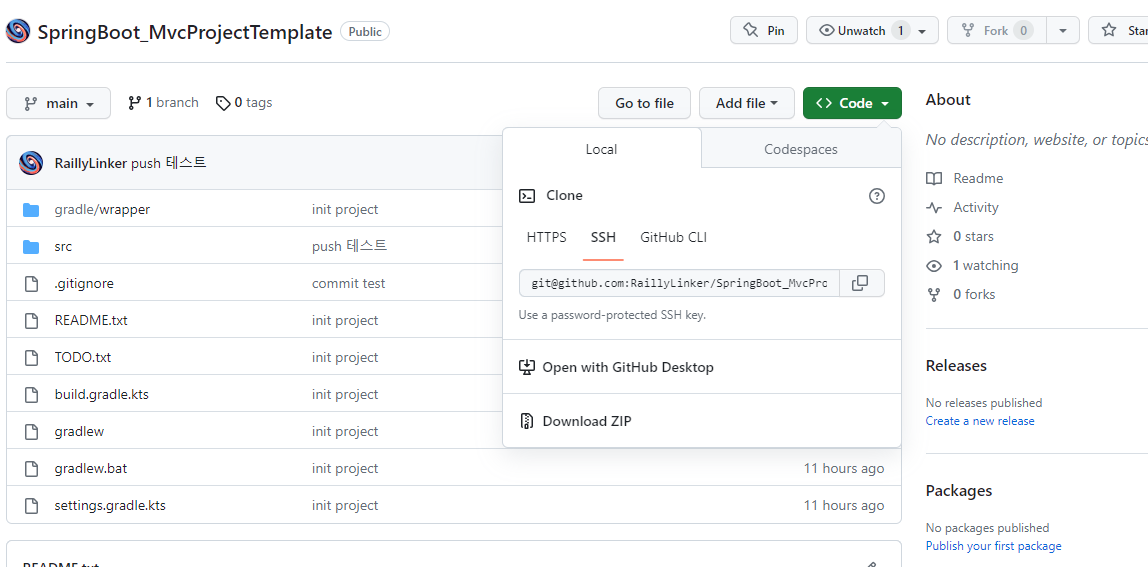Viewport: 1148px width, 567px height.
Task: Click the fork icon beside 0 forks
Action: point(933,294)
